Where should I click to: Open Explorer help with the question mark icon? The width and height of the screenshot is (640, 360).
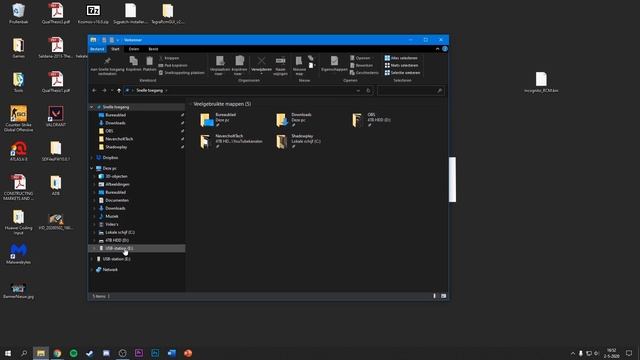(445, 49)
